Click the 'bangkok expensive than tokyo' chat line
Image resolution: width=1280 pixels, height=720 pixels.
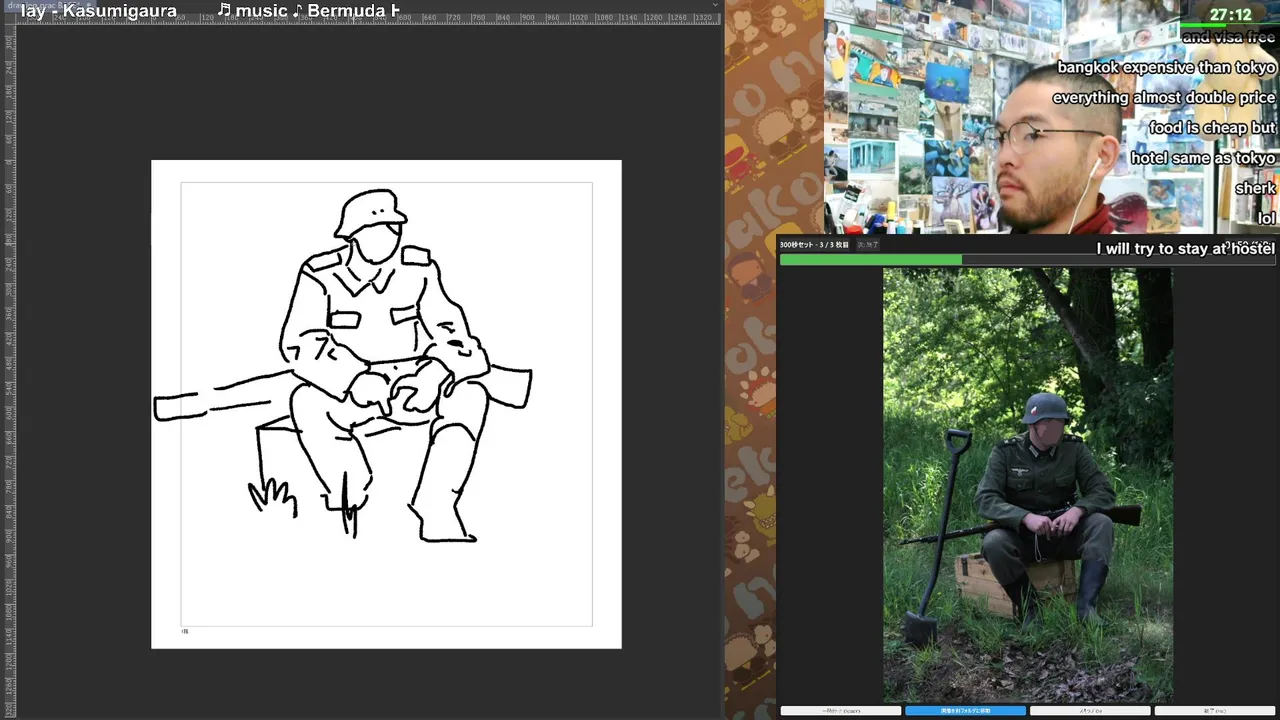pos(1166,67)
